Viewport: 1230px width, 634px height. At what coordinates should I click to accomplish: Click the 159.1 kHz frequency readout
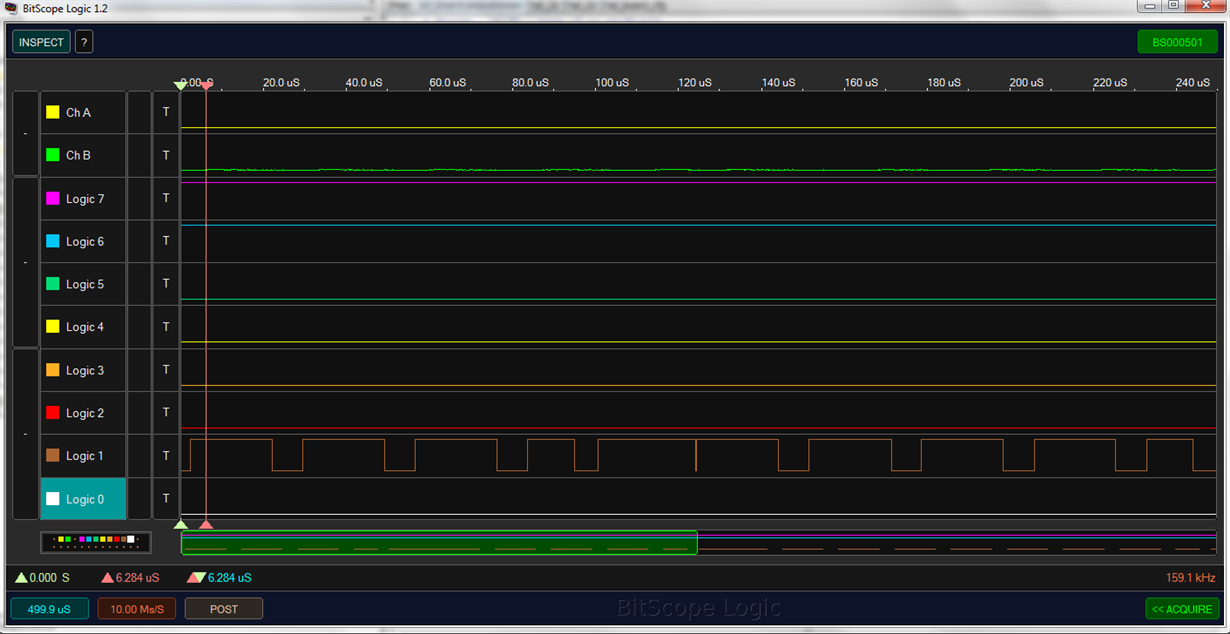click(1190, 578)
